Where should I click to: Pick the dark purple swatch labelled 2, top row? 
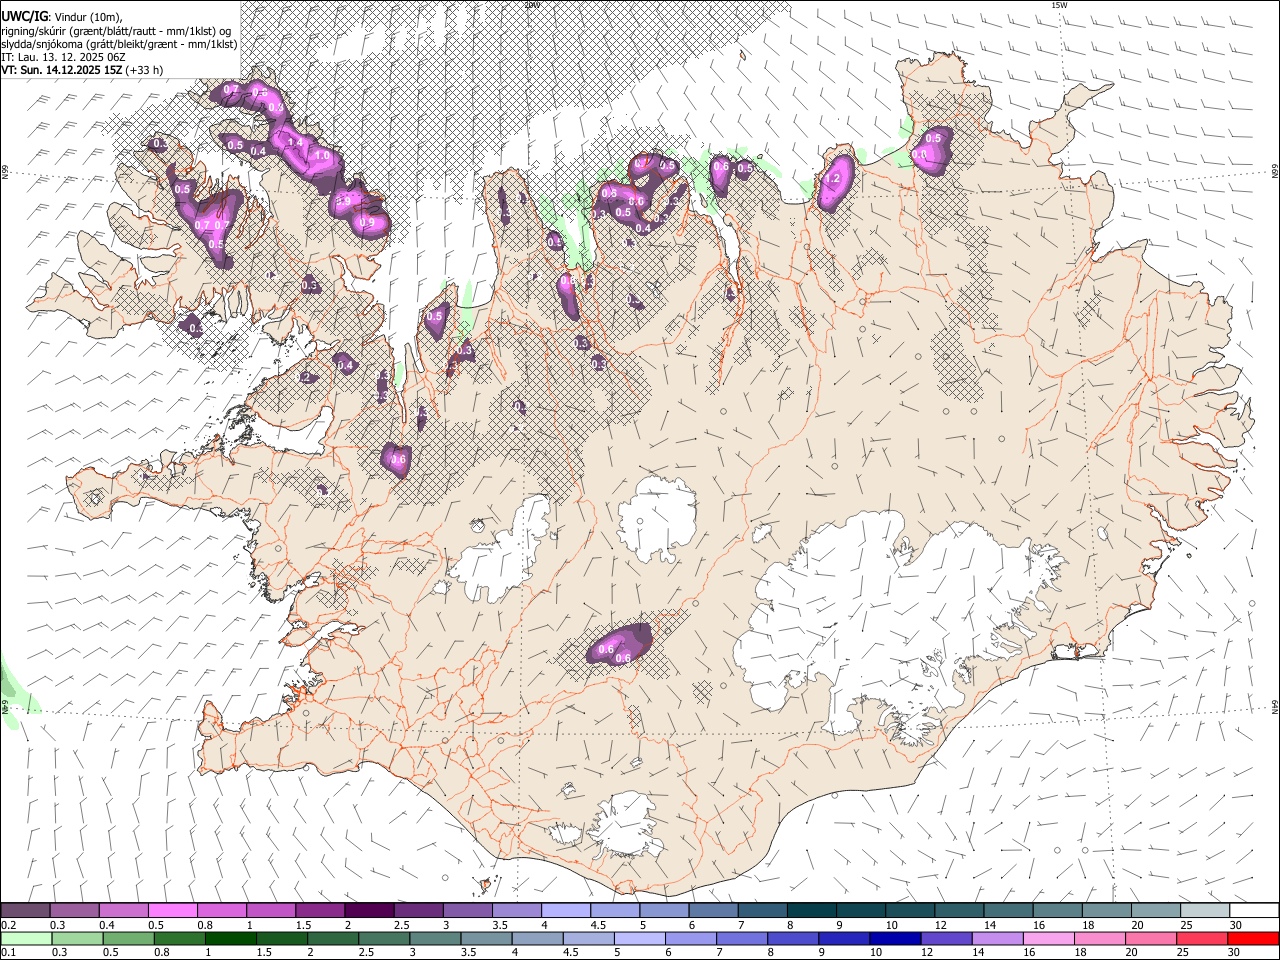point(368,910)
